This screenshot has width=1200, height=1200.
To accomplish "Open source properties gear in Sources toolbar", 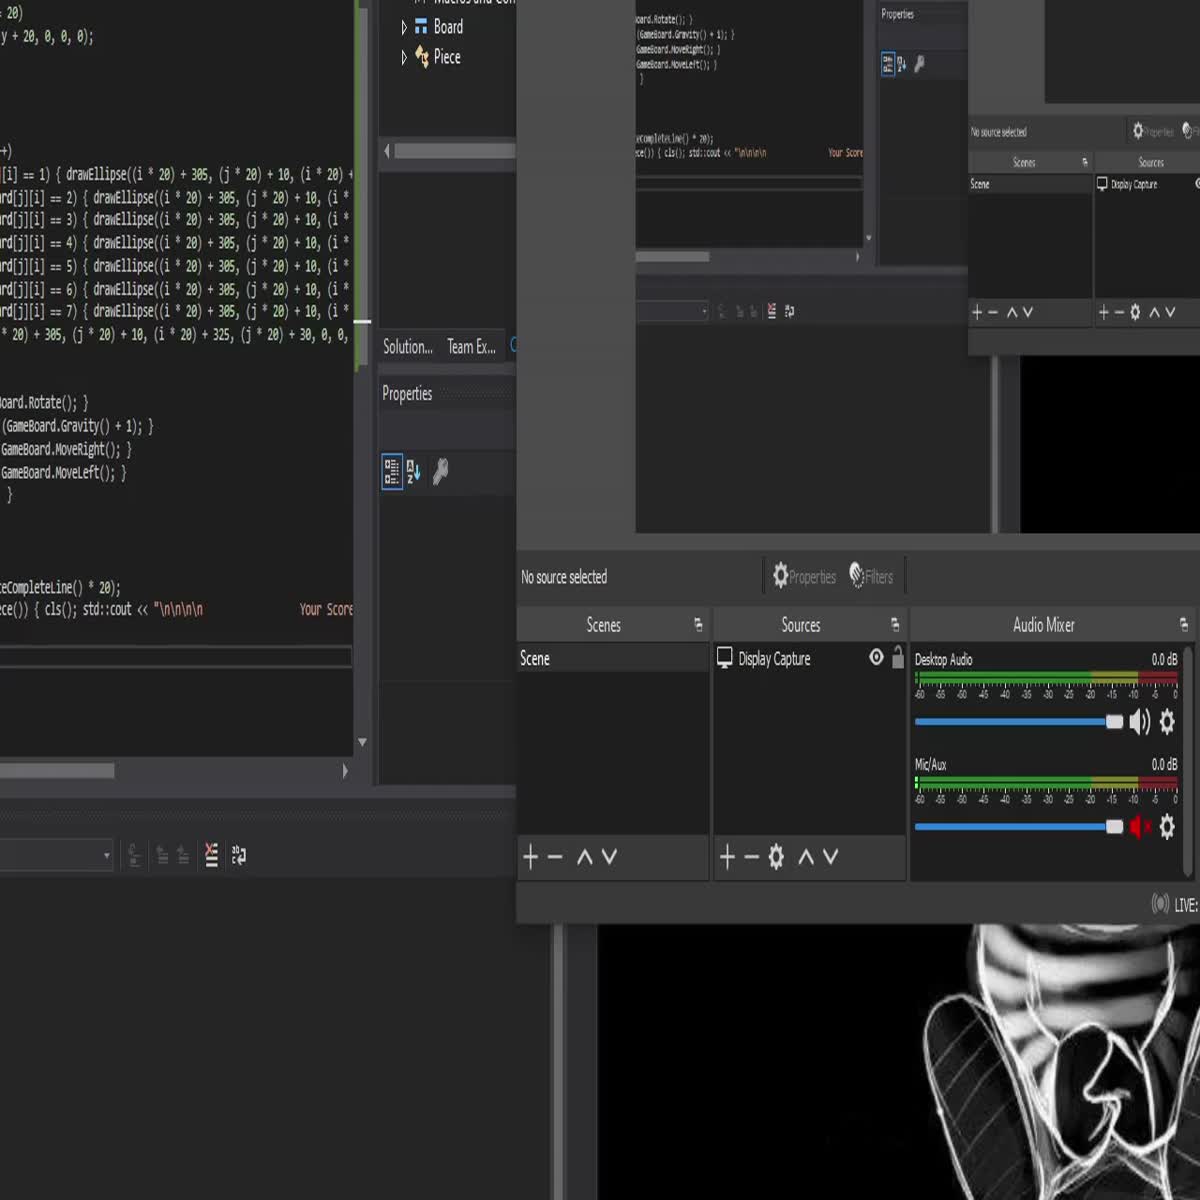I will click(776, 856).
